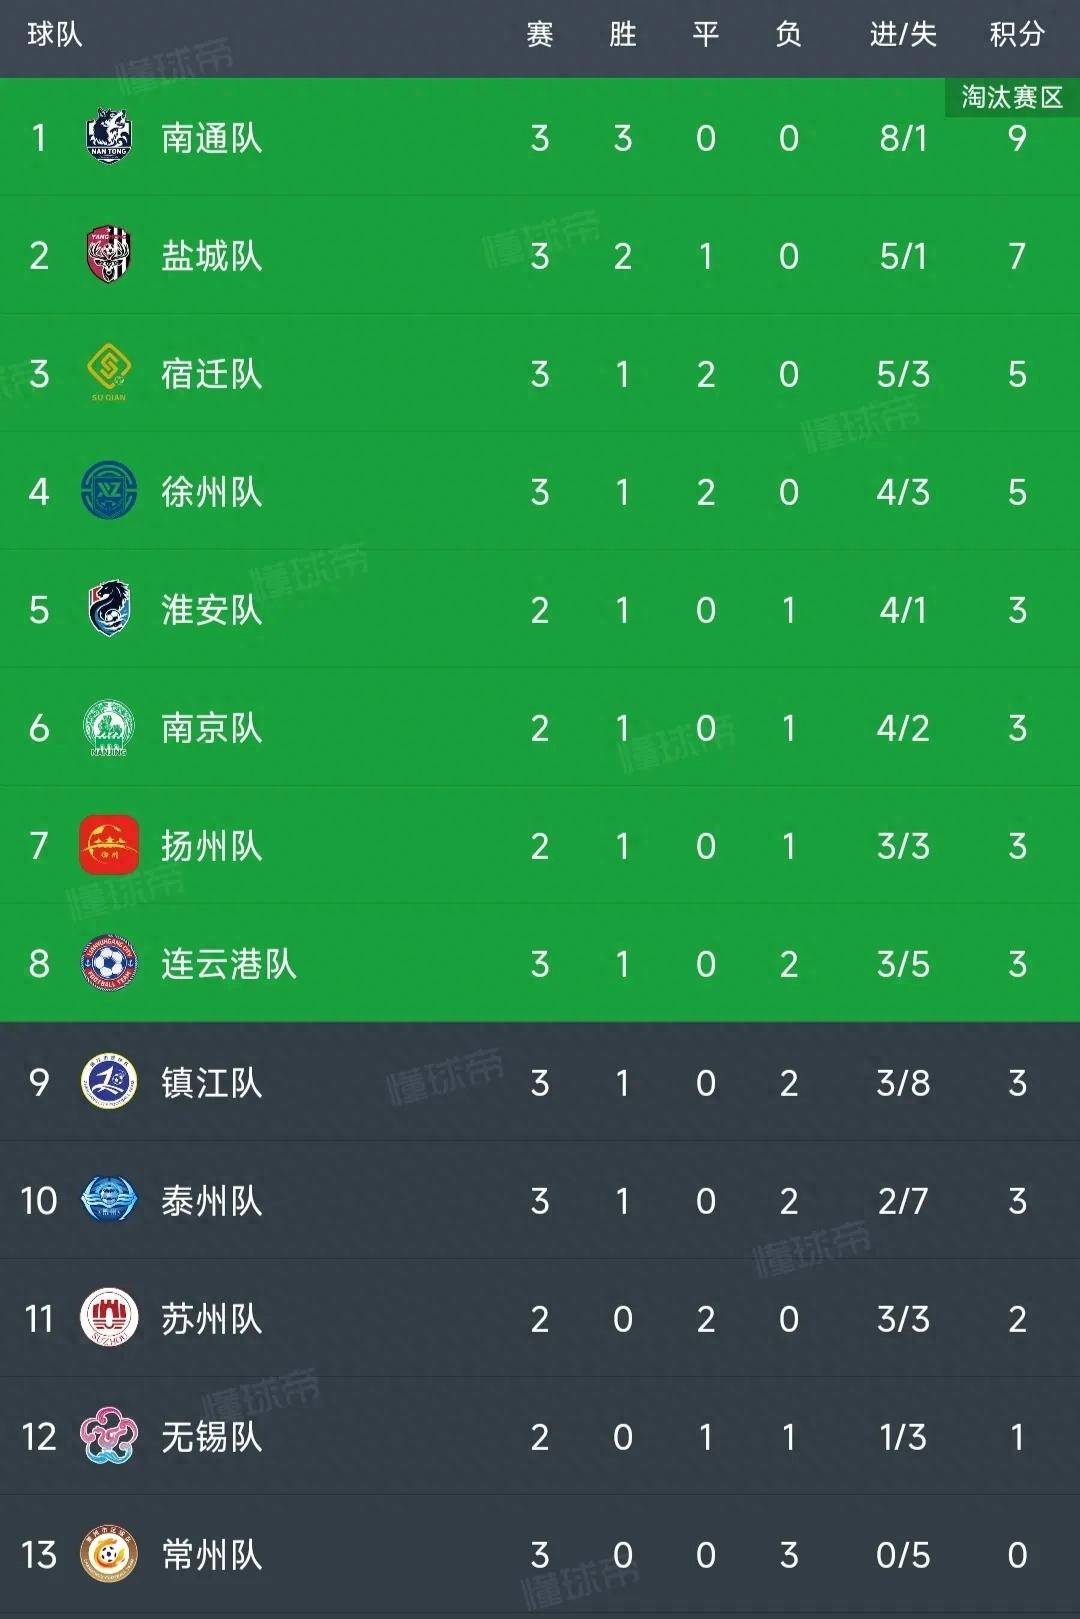The image size is (1080, 1619).
Task: Tap the Nanjing team green crest
Action: 109,727
